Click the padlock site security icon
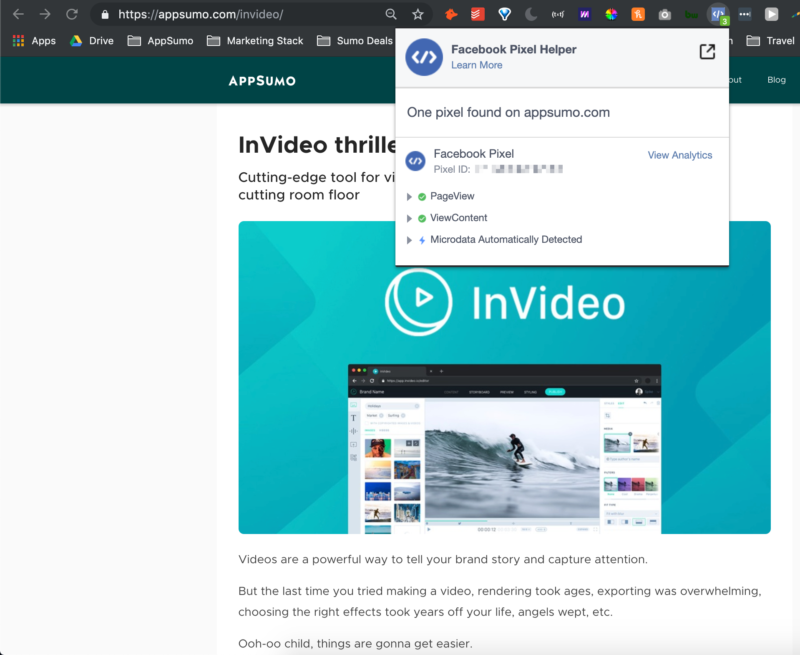Screen dimensions: 800x655 [x=105, y=14]
